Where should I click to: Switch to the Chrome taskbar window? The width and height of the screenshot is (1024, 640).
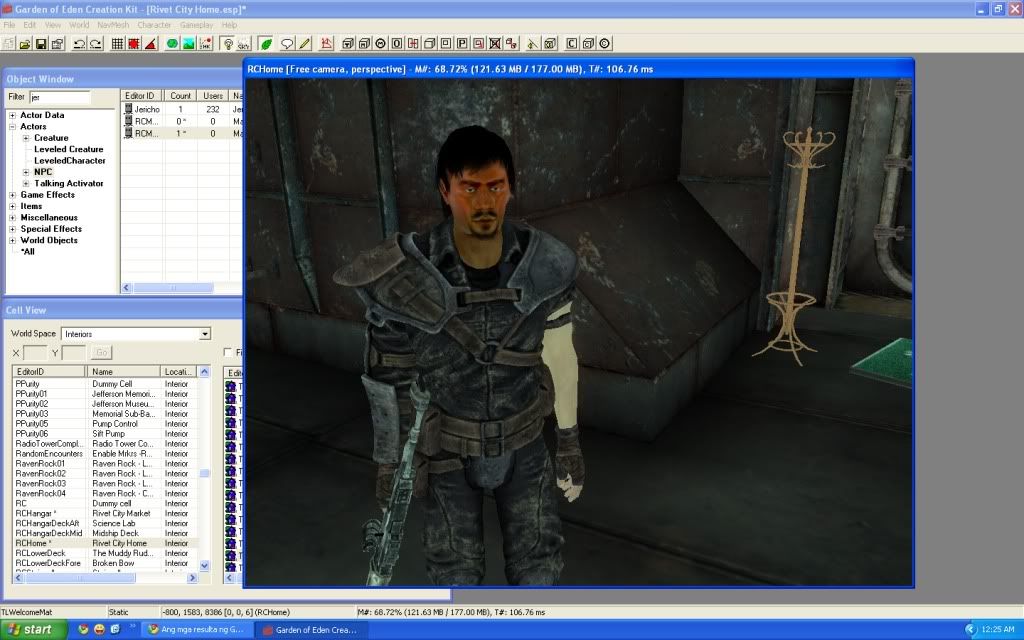tap(195, 630)
